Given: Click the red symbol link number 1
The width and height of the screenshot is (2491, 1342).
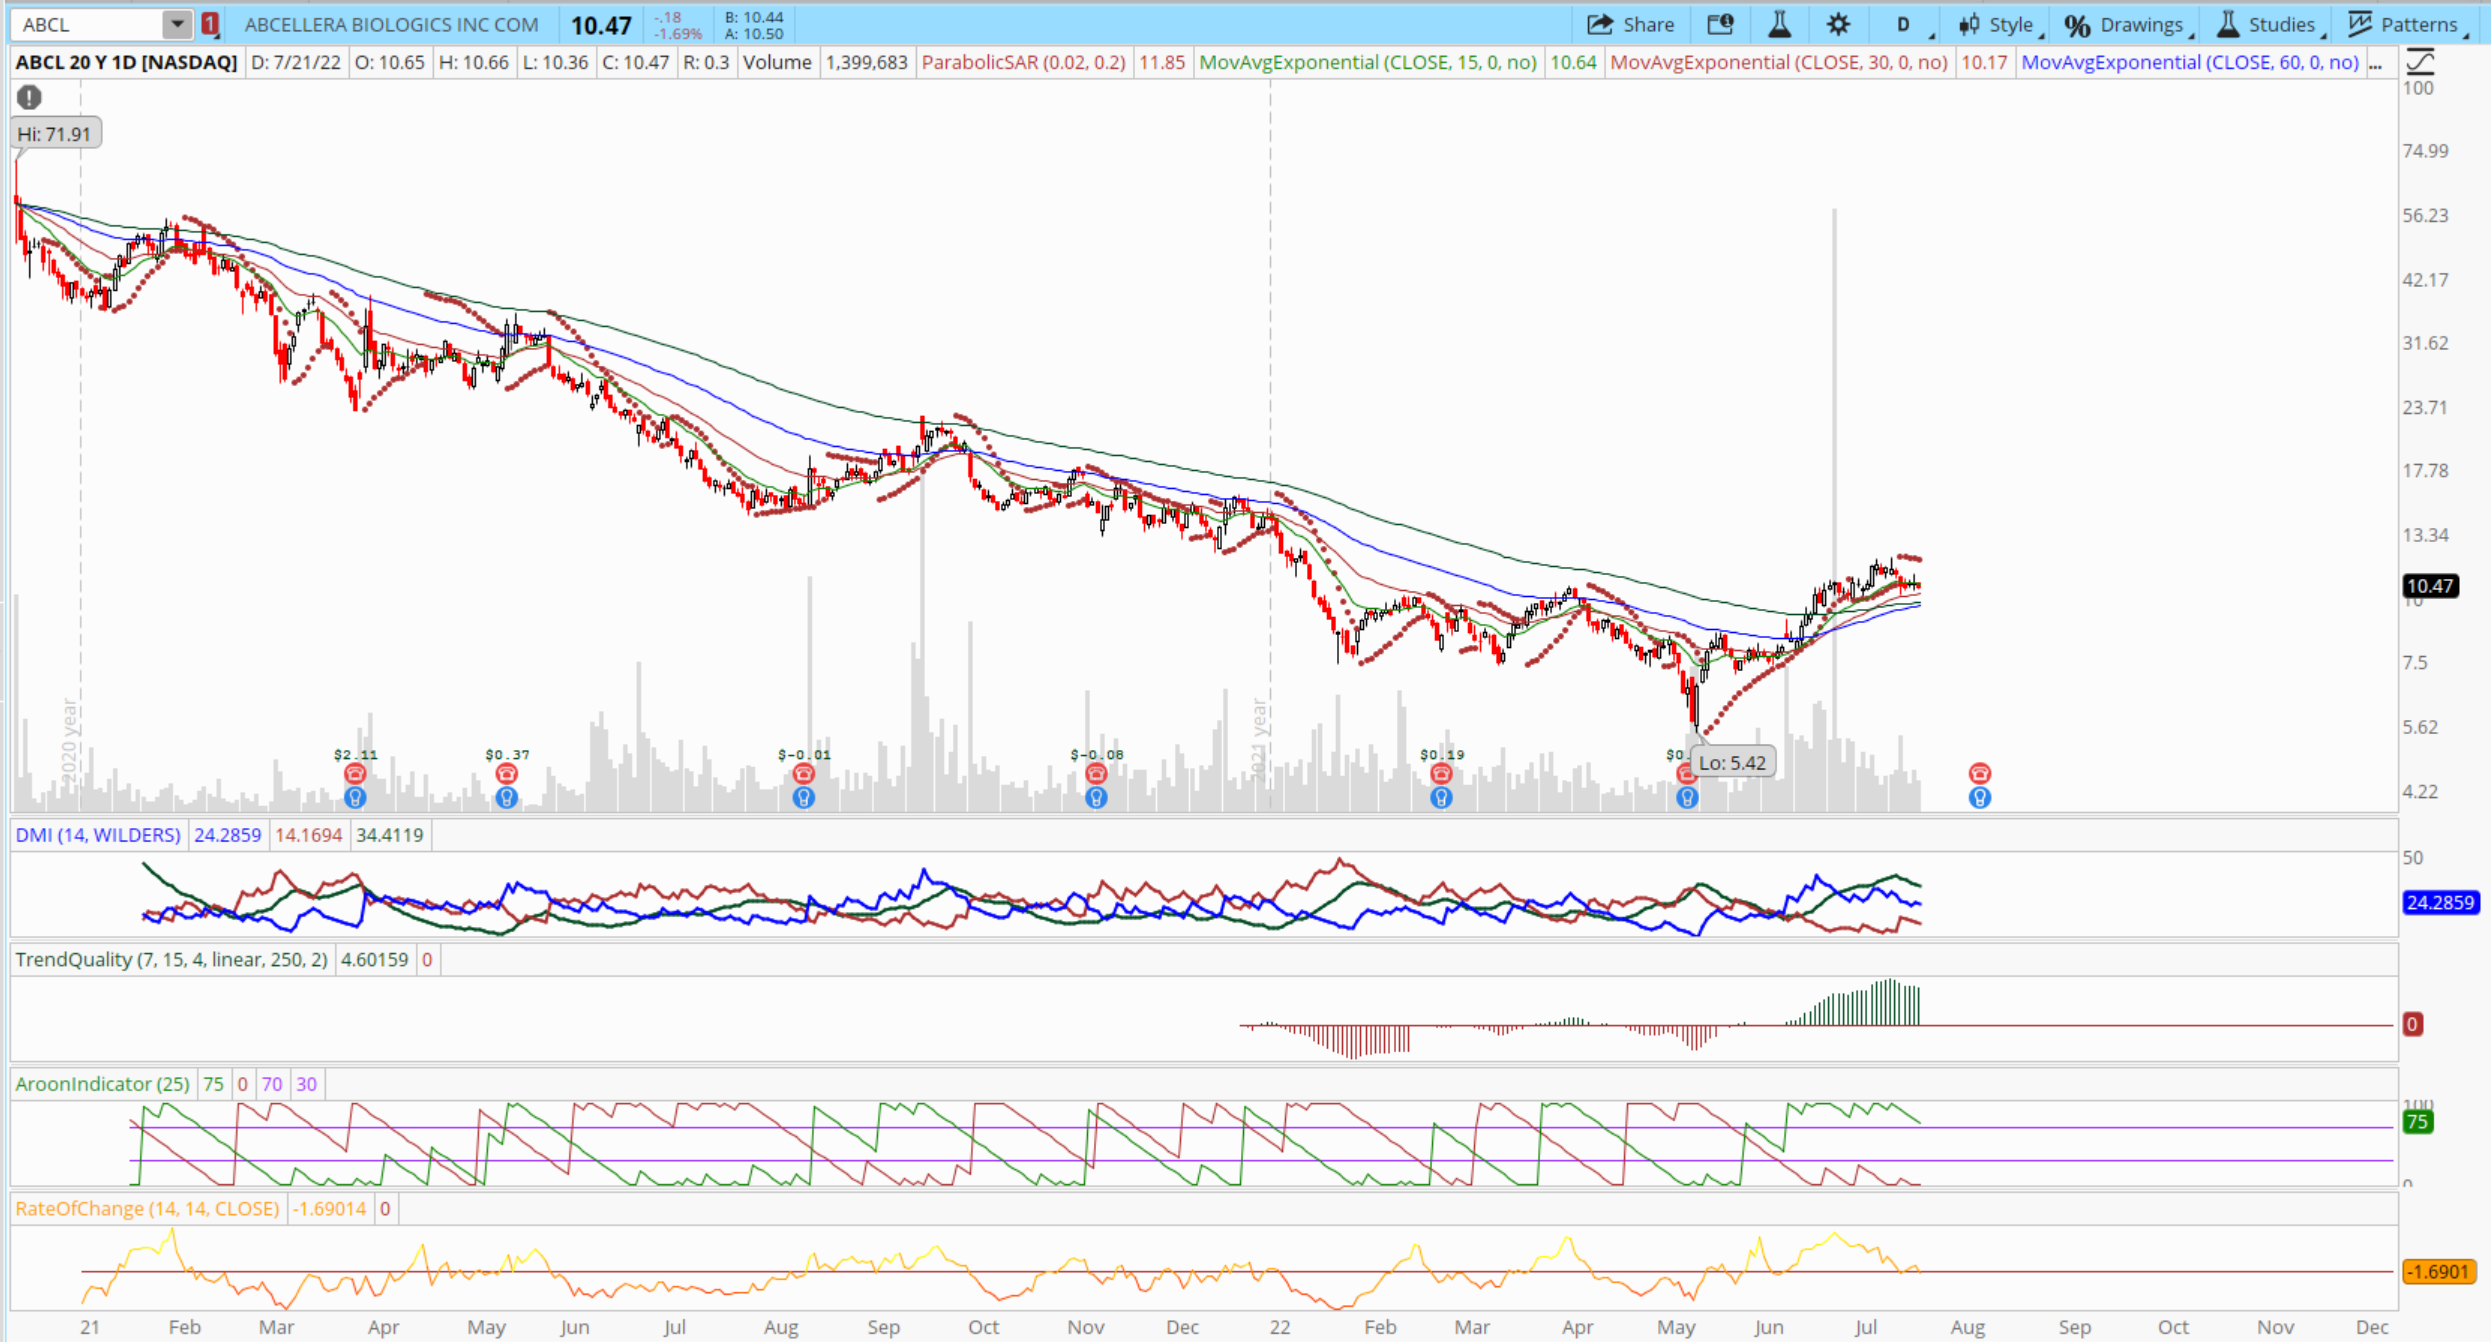Looking at the screenshot, I should pyautogui.click(x=210, y=24).
